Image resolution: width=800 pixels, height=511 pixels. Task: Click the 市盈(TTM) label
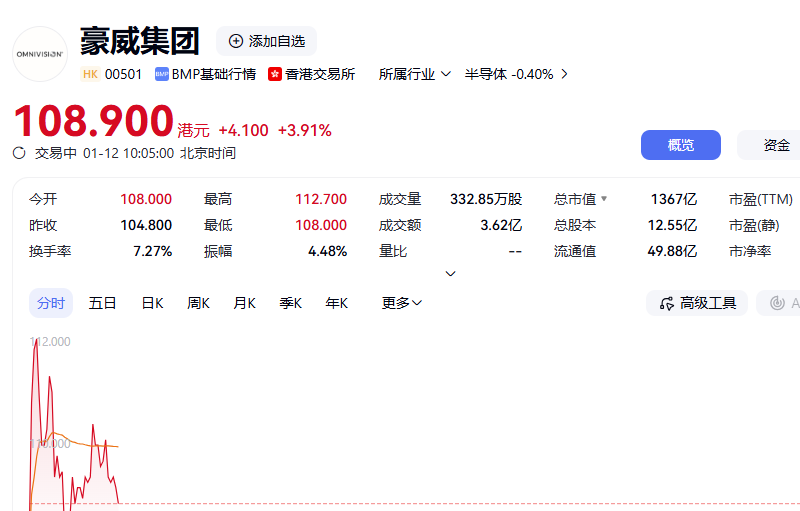tap(761, 199)
